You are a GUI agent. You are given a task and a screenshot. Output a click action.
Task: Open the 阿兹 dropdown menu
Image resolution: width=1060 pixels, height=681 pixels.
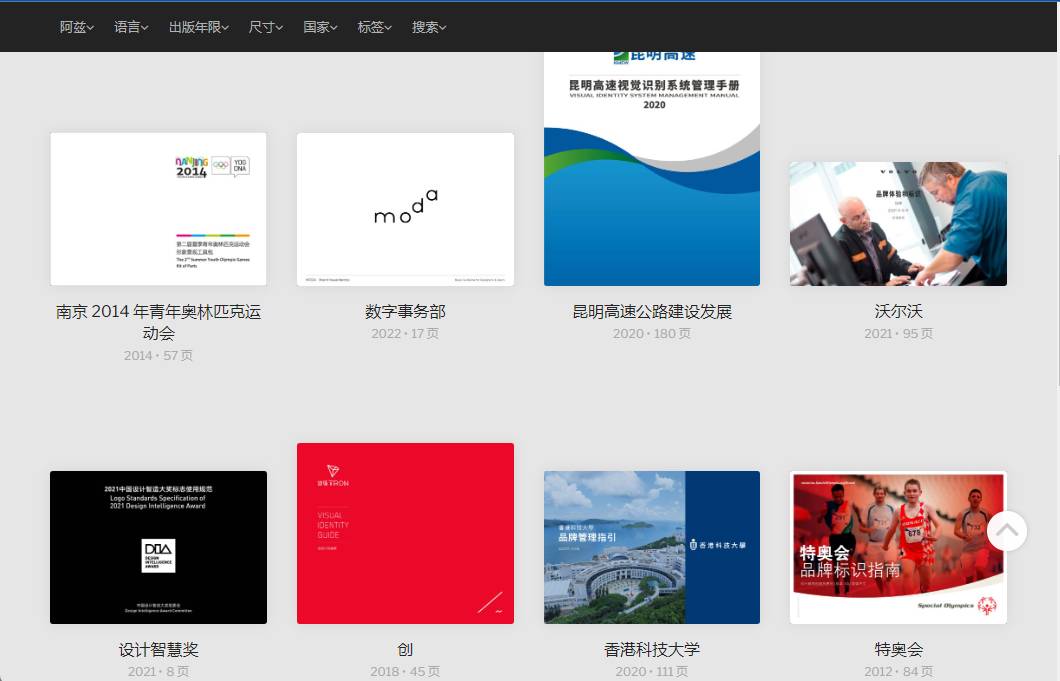tap(76, 27)
